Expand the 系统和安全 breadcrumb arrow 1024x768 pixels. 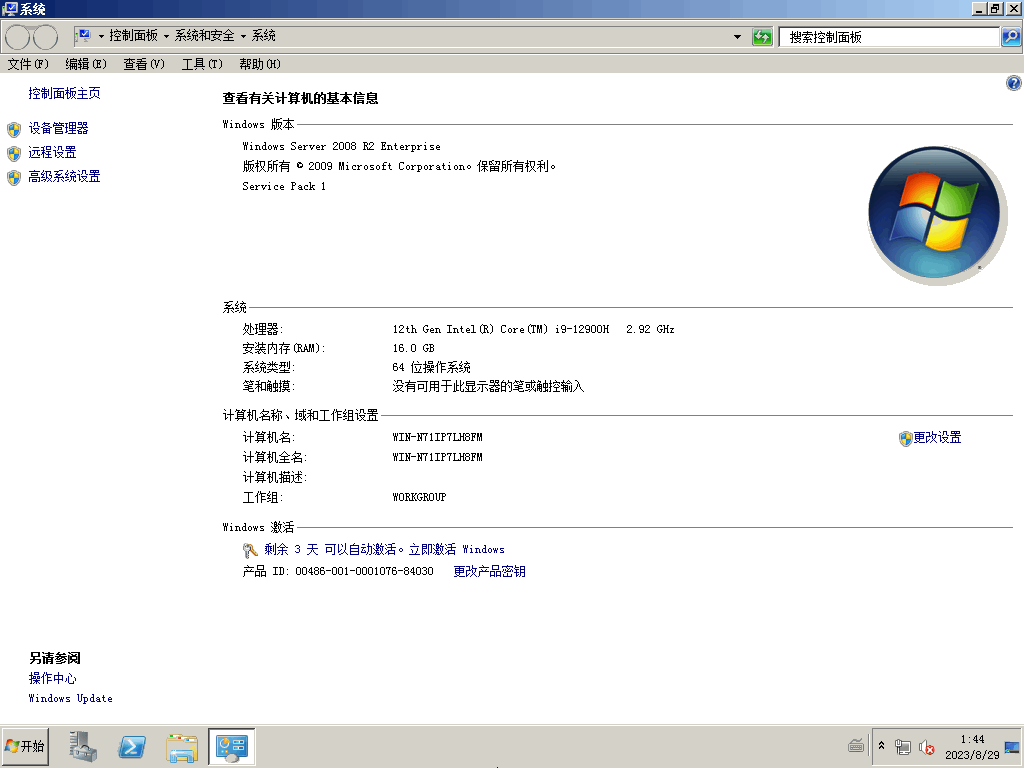243,36
